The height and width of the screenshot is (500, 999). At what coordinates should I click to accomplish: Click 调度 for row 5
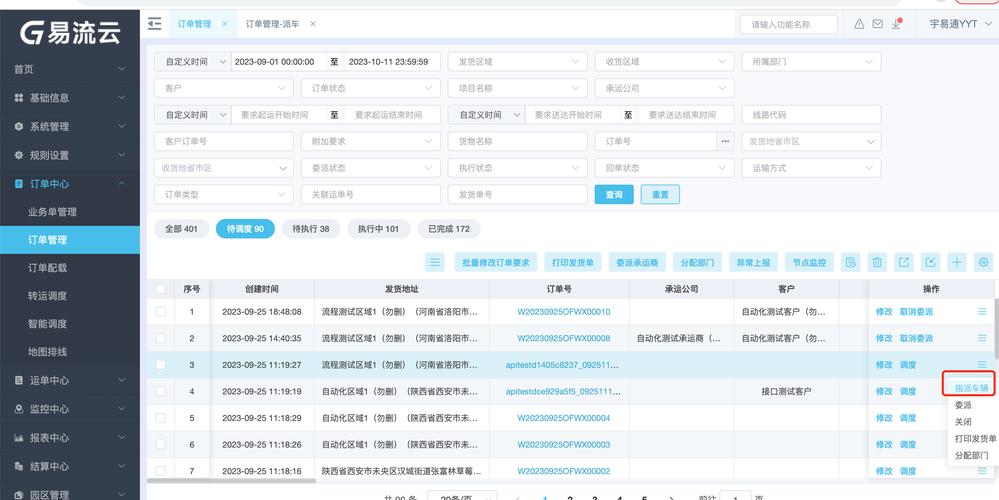pyautogui.click(x=908, y=418)
